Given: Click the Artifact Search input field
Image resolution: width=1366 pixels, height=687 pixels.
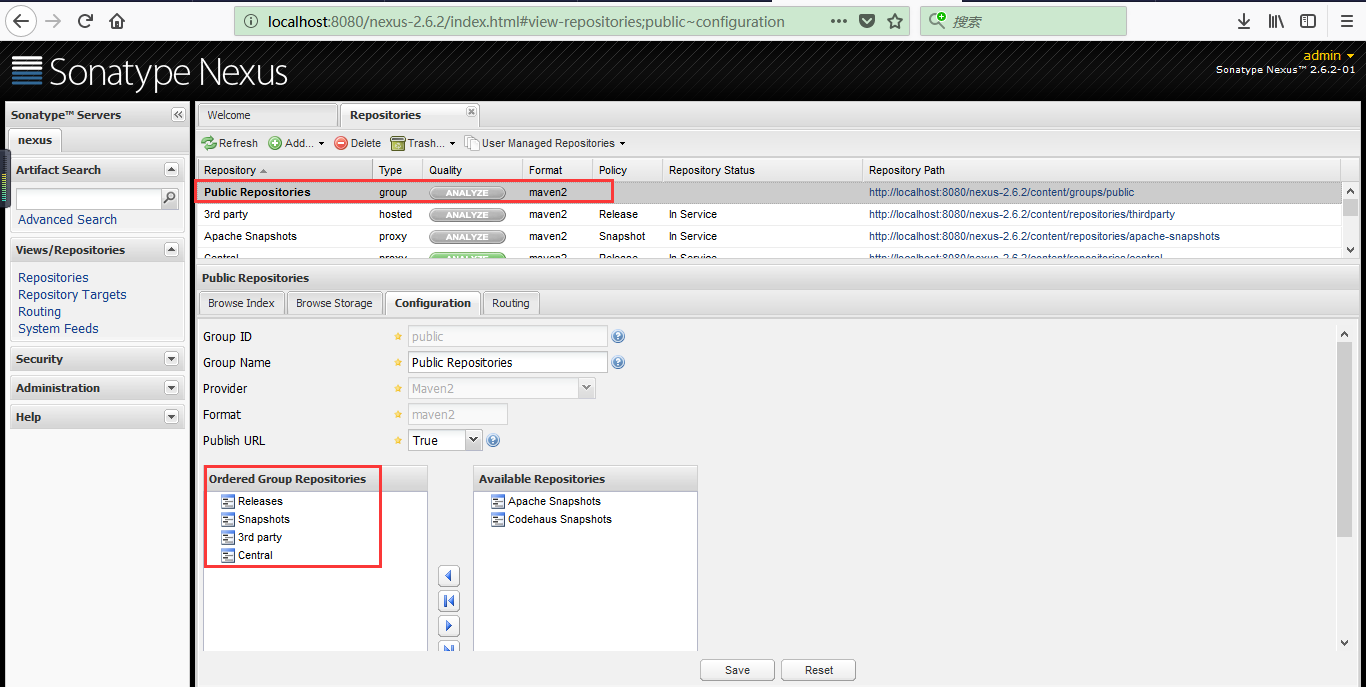Looking at the screenshot, I should [x=88, y=199].
